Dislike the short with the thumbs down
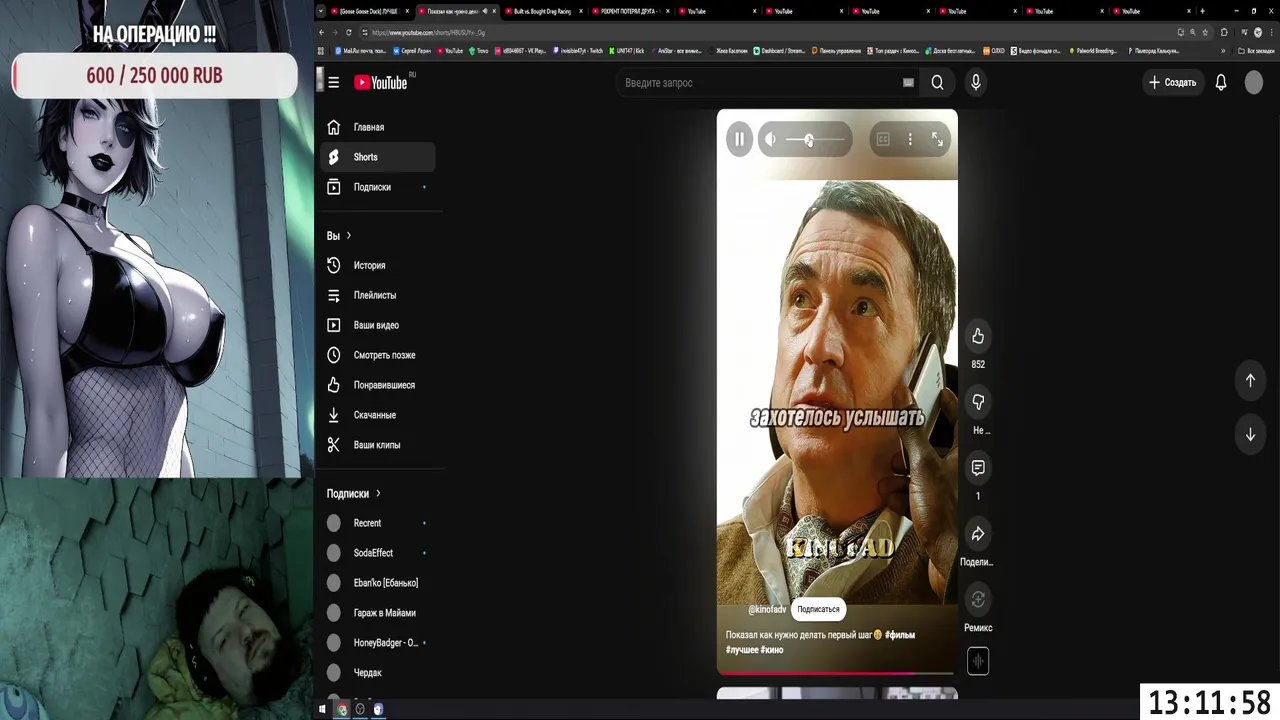Image resolution: width=1280 pixels, height=720 pixels. tap(978, 402)
